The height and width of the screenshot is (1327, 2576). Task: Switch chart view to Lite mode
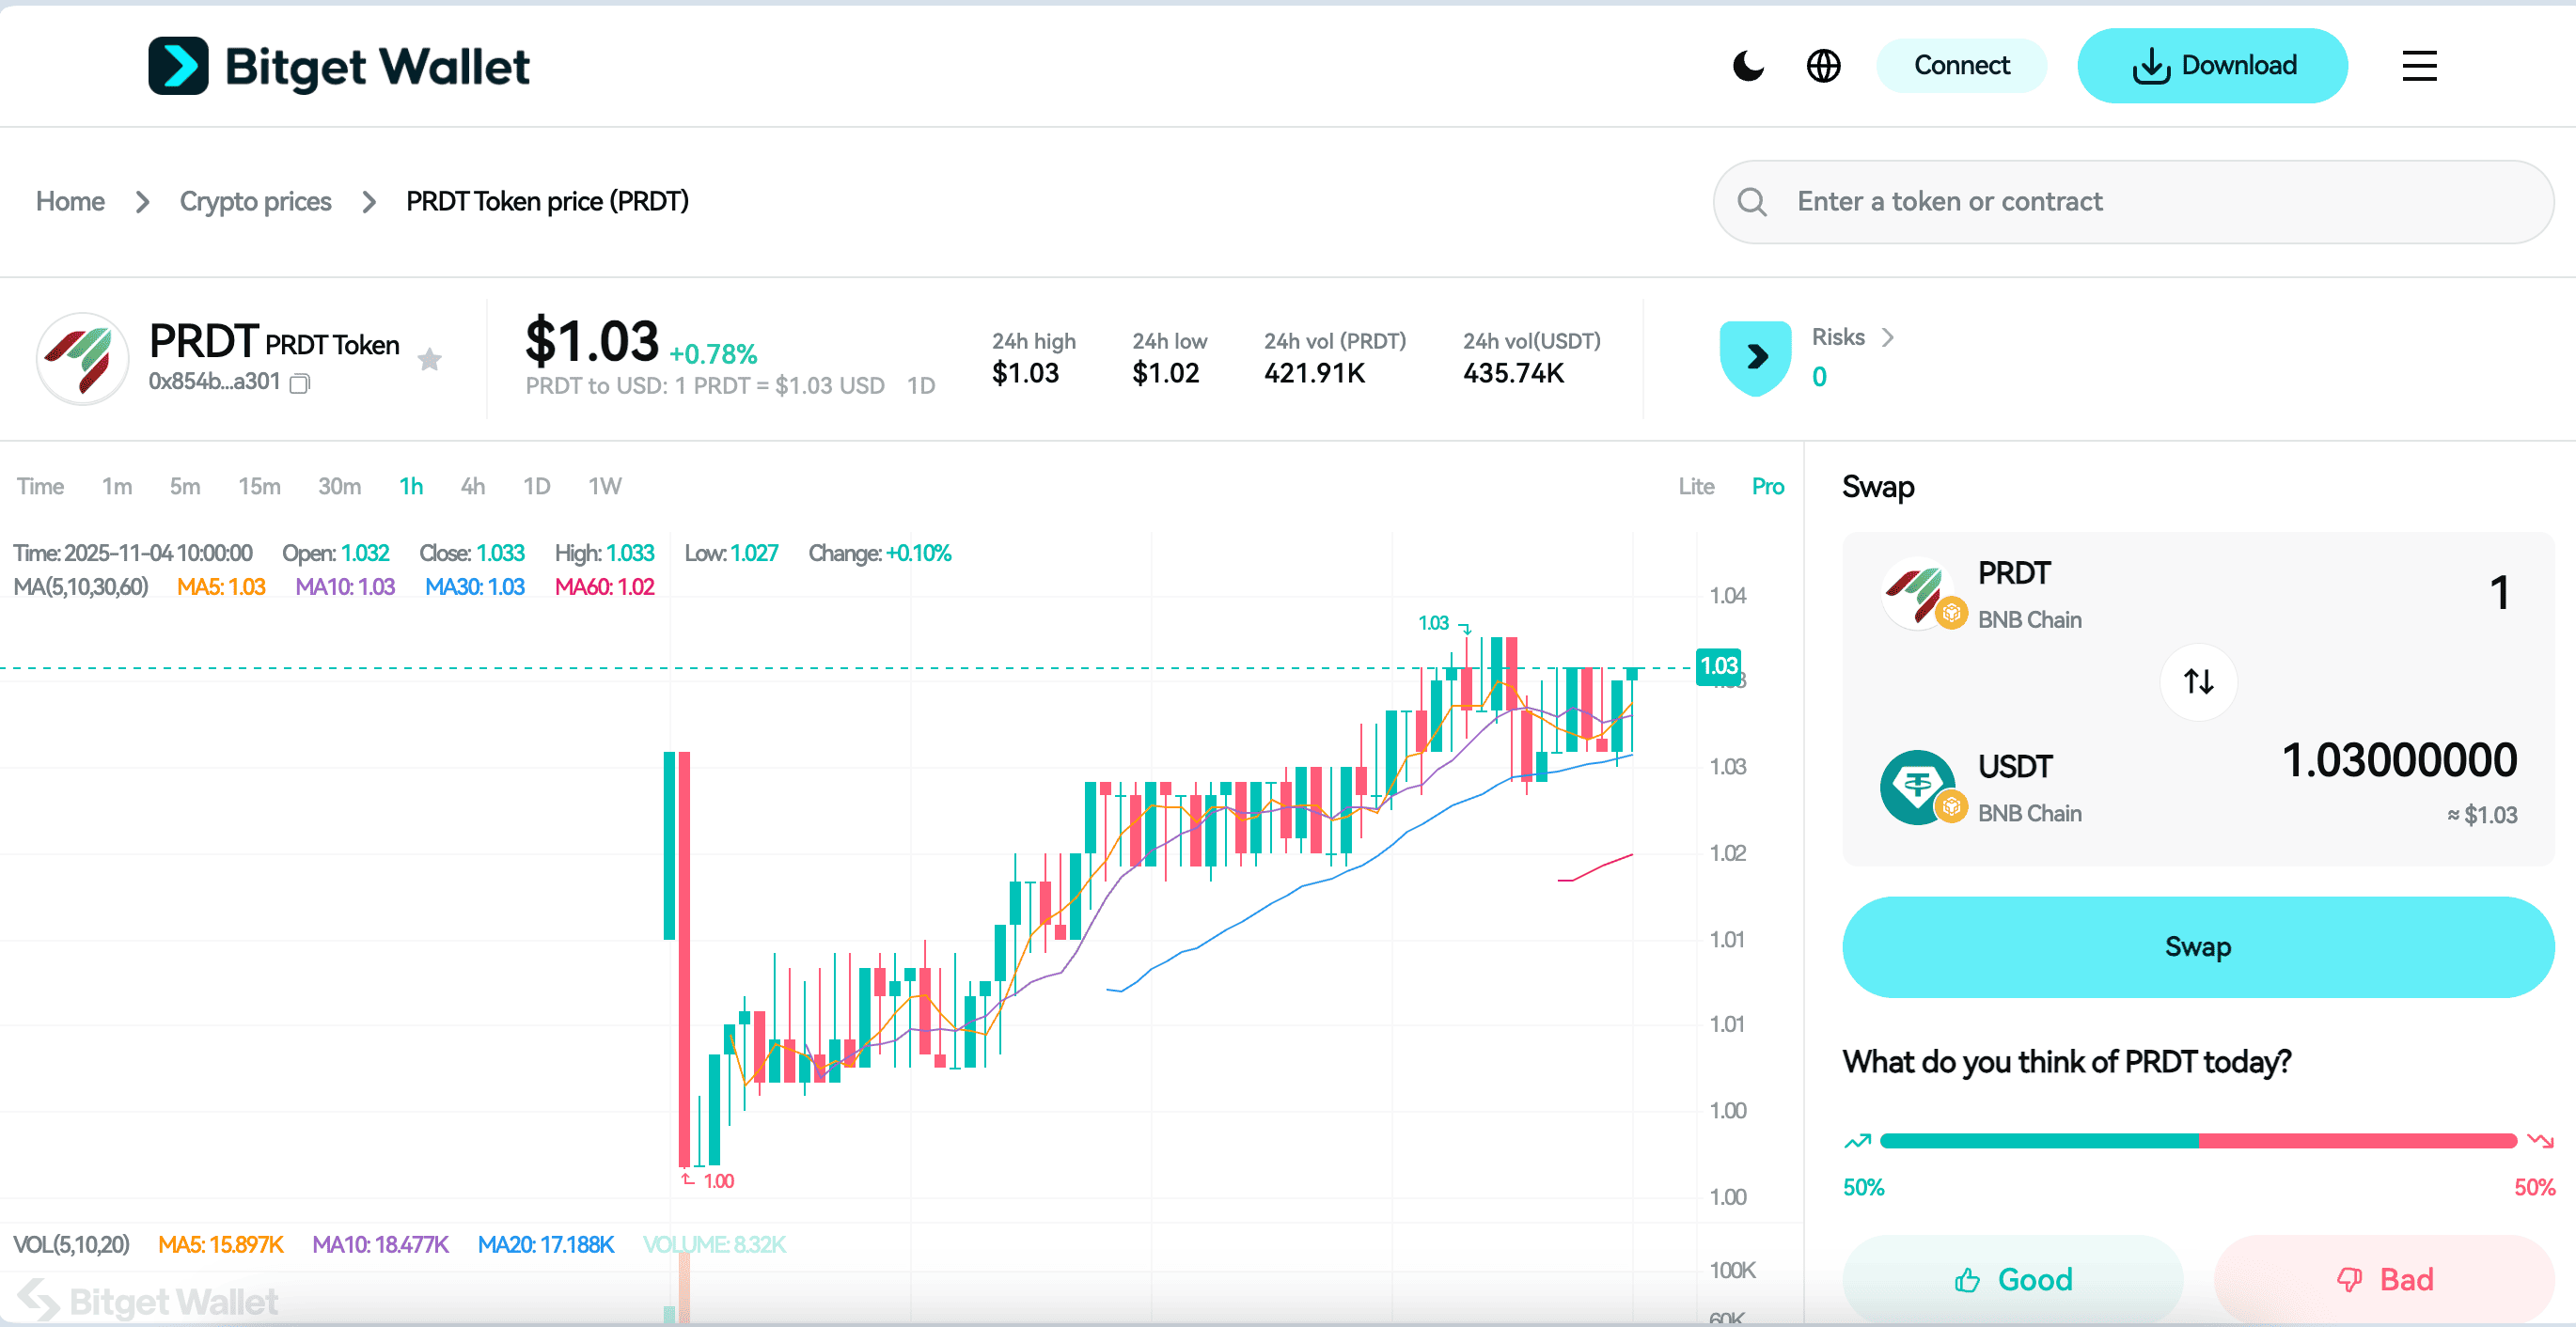pos(1696,486)
